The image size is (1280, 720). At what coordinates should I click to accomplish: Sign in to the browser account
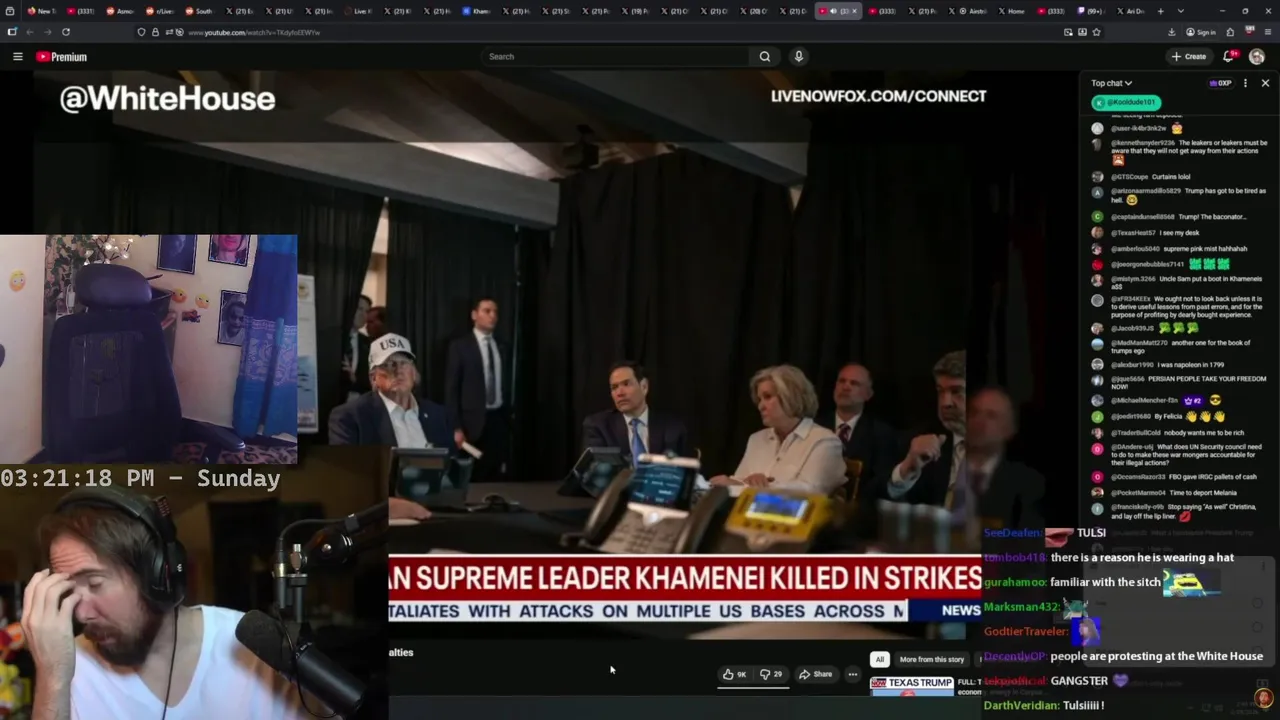(1201, 32)
